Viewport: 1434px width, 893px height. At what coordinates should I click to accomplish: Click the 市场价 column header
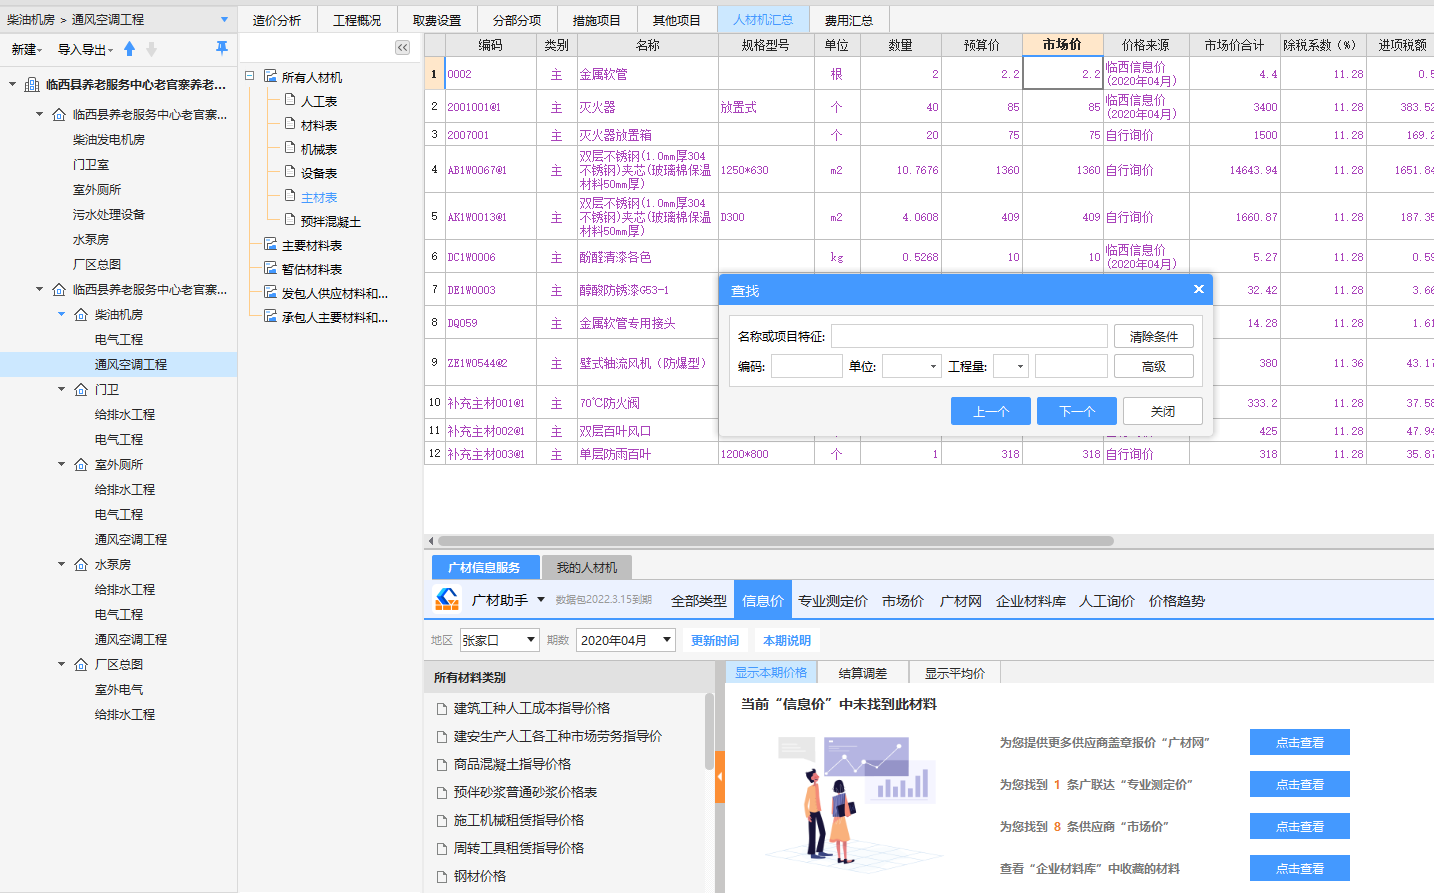point(1063,45)
